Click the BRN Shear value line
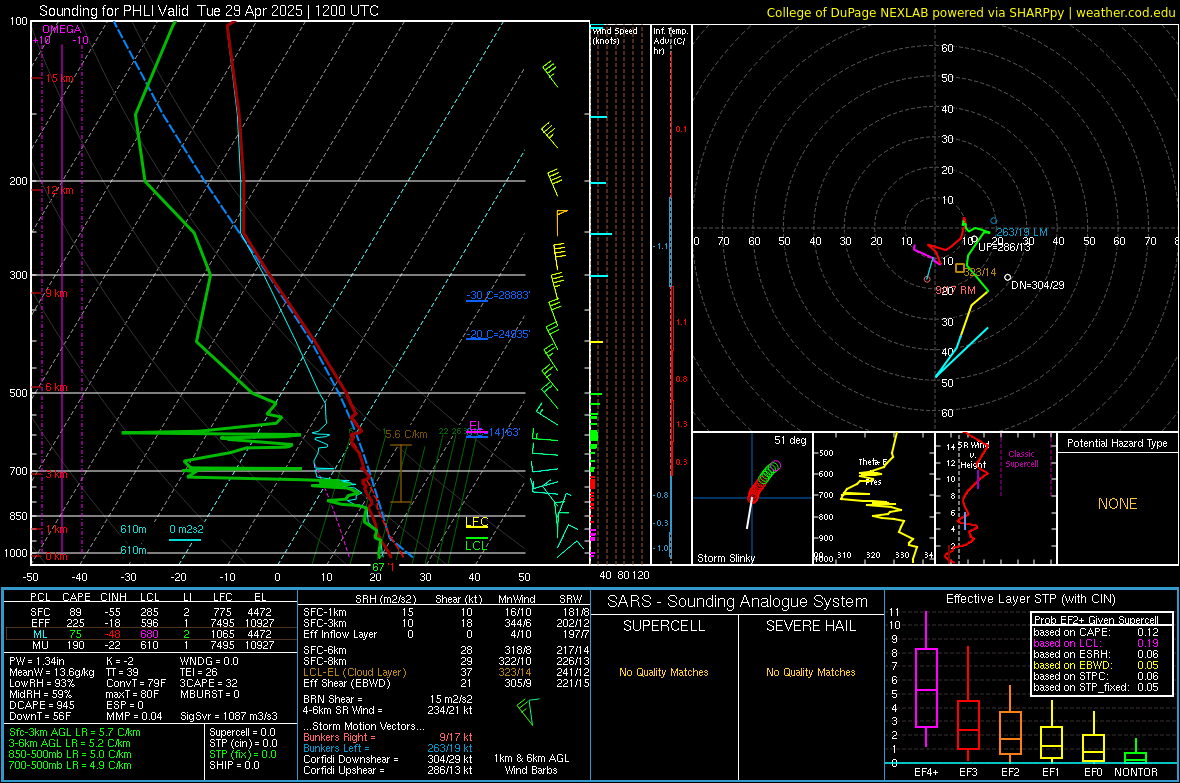 point(388,699)
